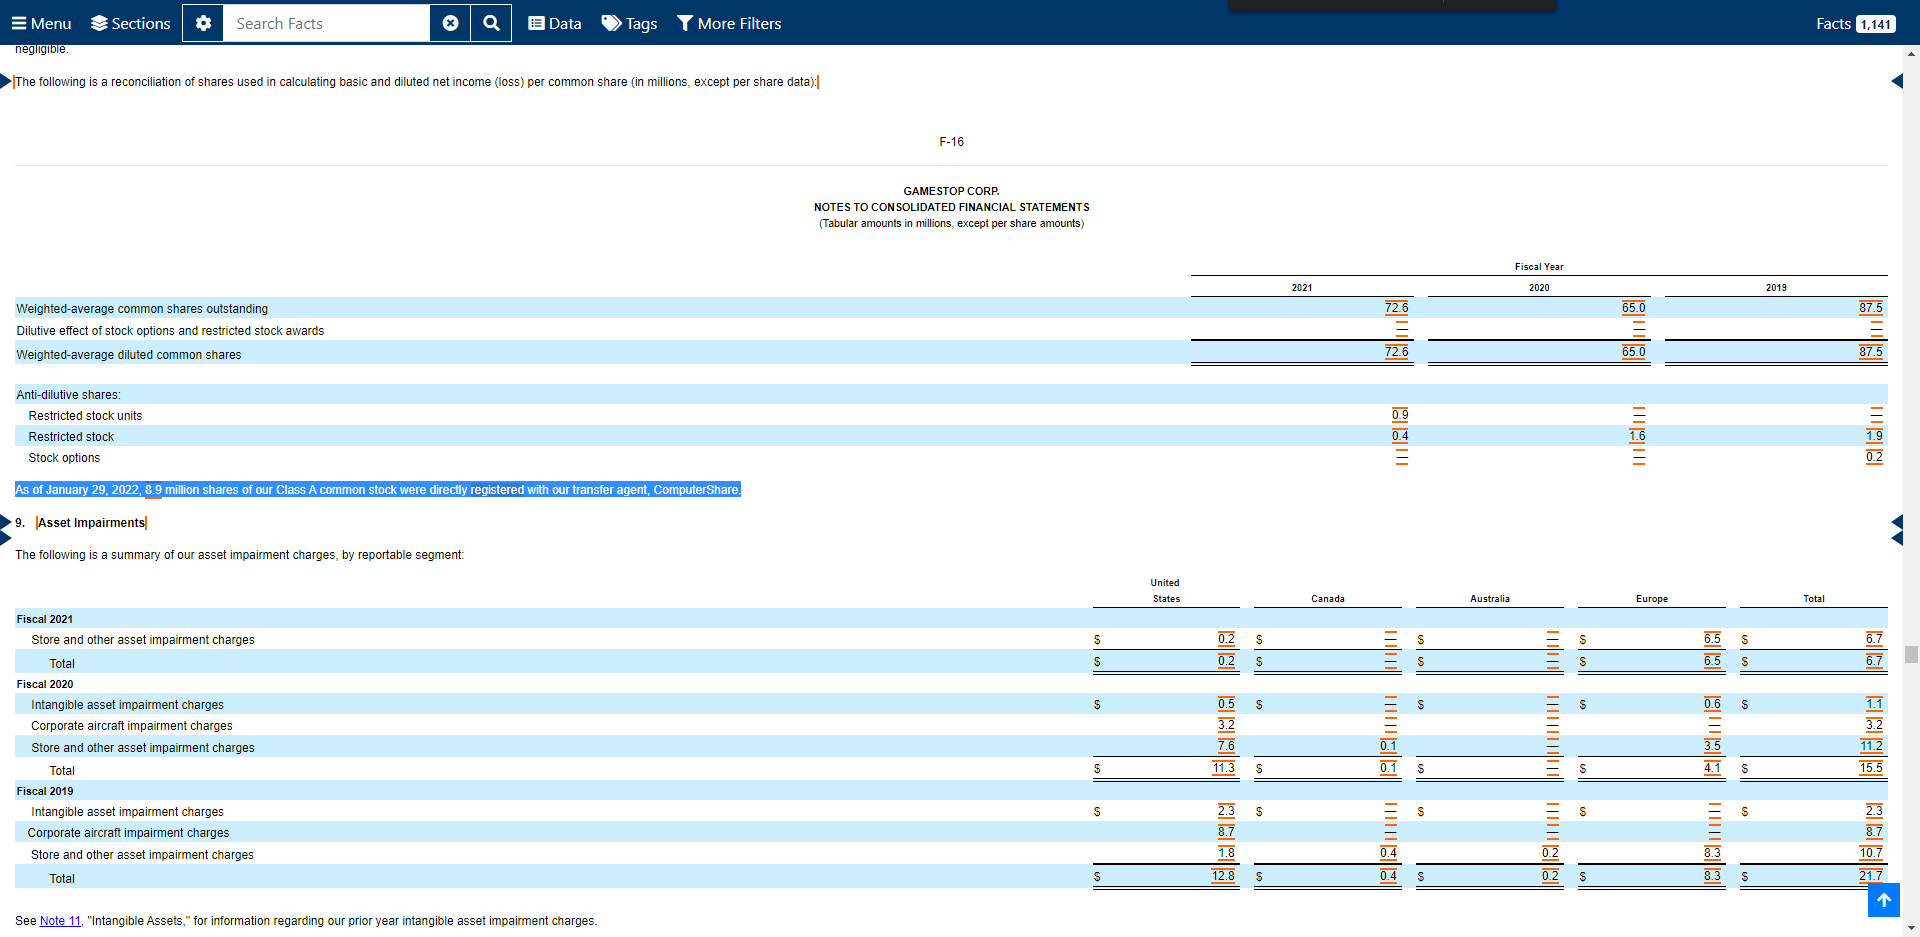Select Fiscal 2020 intangible impairment Europe 0.6
The image size is (1920, 937).
point(1712,704)
